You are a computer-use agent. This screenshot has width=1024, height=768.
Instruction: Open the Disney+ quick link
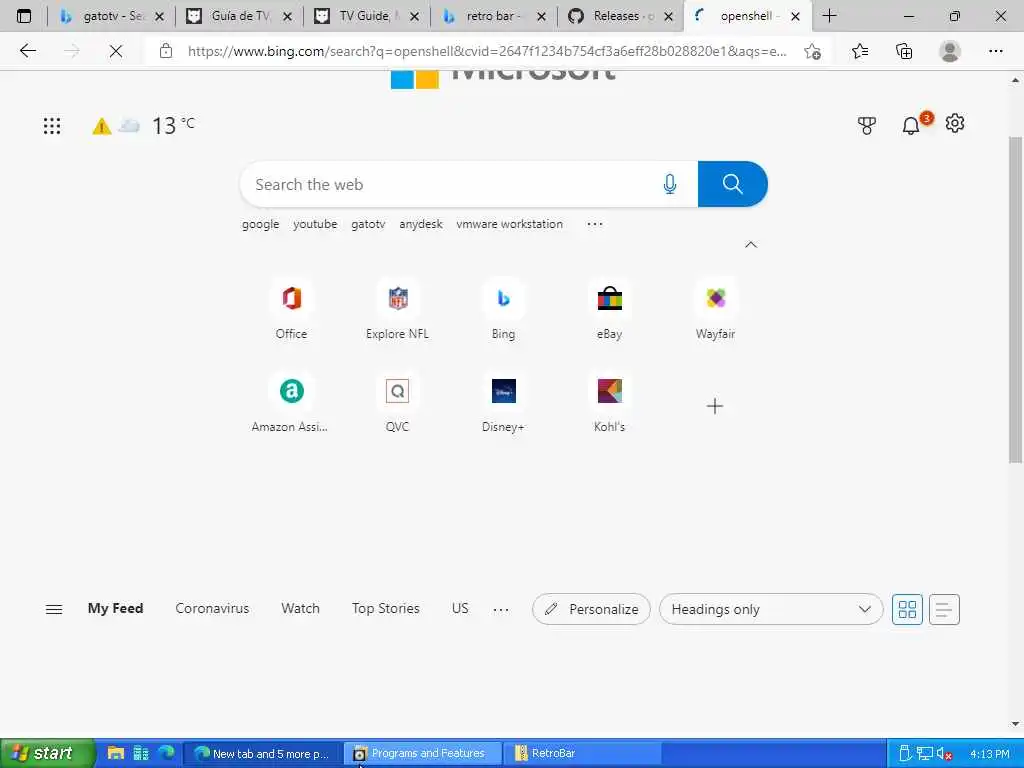[503, 404]
